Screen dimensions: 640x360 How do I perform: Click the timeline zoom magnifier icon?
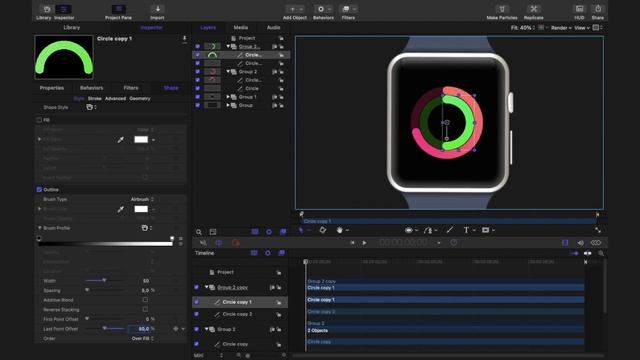pyautogui.click(x=601, y=253)
